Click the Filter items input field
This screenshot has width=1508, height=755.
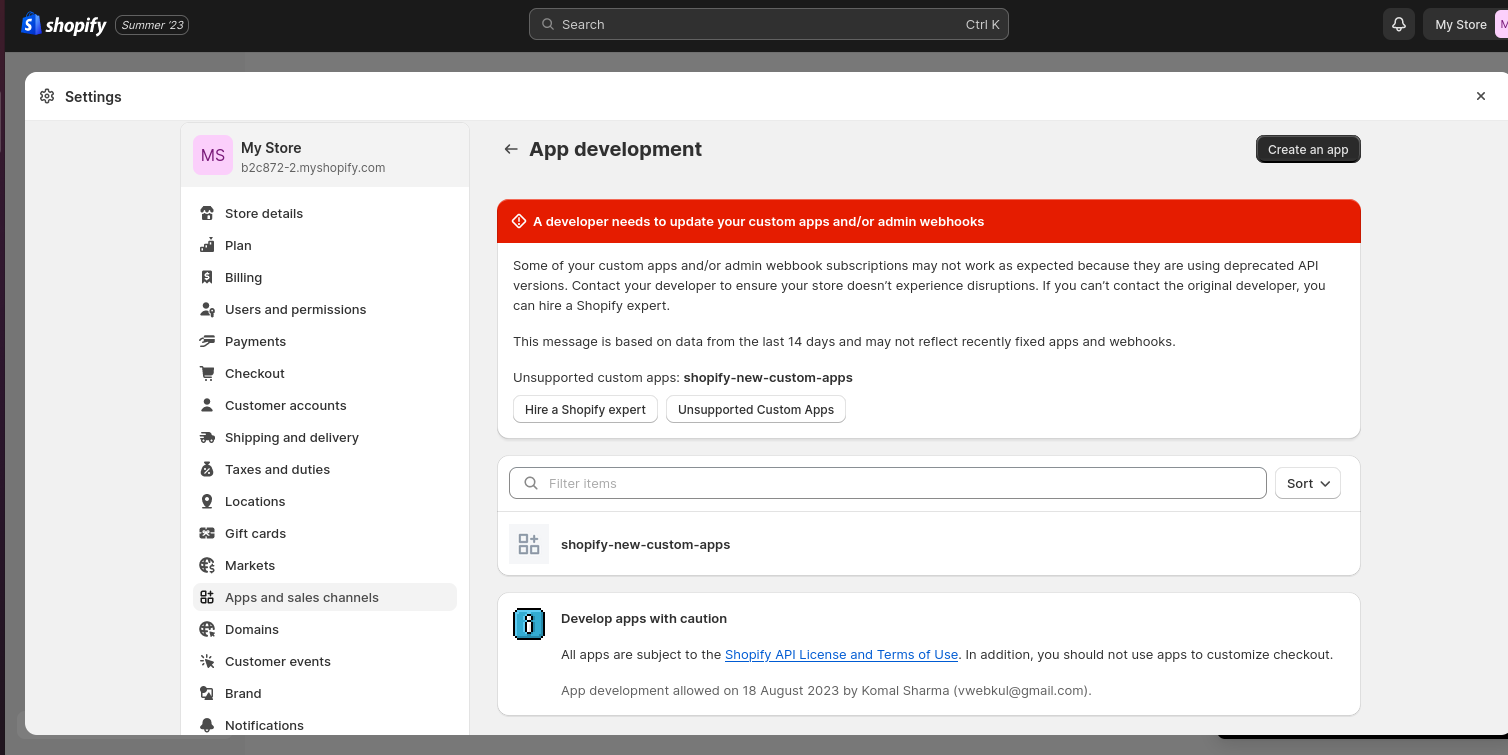click(888, 483)
